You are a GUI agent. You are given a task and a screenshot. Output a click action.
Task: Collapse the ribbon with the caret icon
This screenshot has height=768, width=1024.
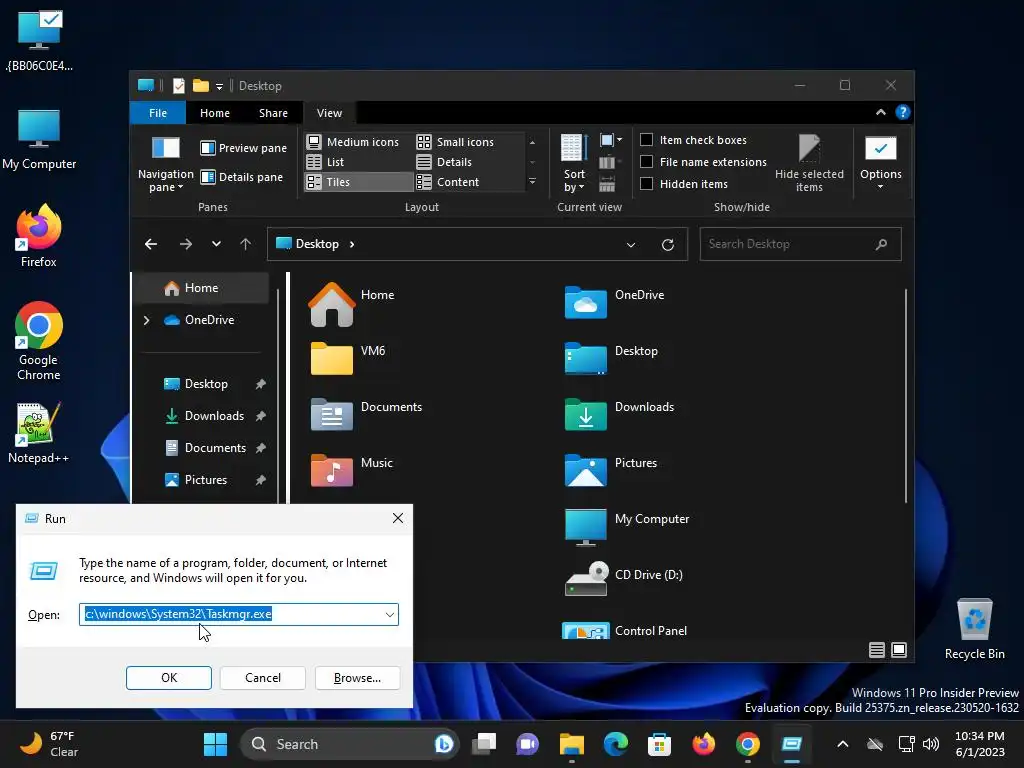pos(880,112)
